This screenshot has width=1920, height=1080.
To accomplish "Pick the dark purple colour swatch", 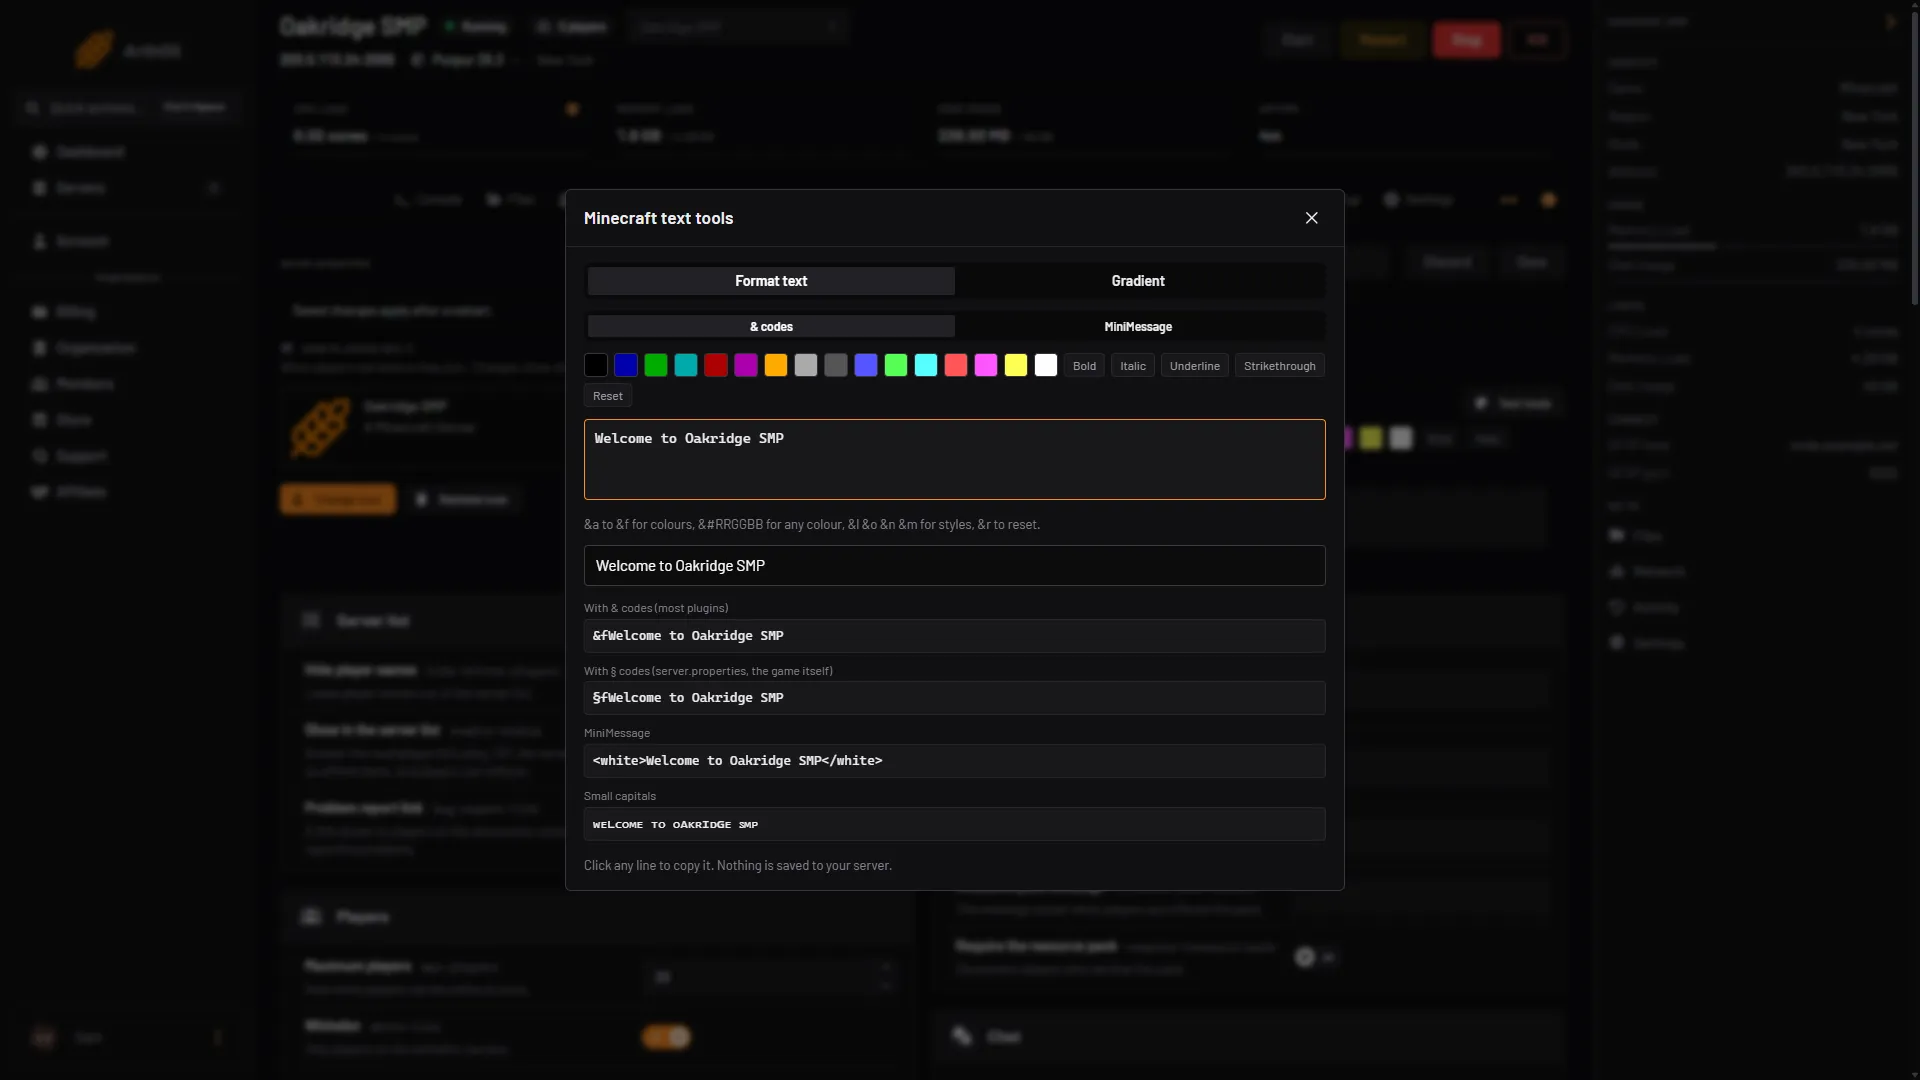I will [x=746, y=366].
